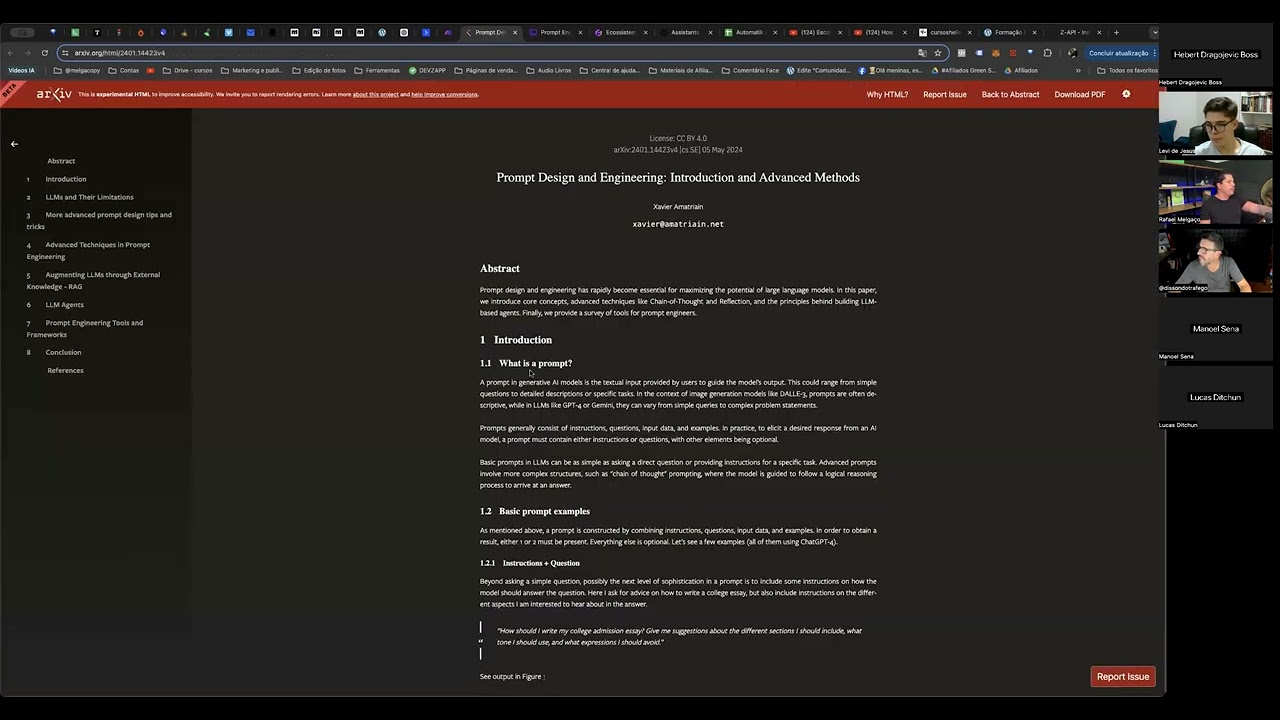This screenshot has width=1280, height=720.
Task: Open Videos IA bookmark
Action: 21,71
